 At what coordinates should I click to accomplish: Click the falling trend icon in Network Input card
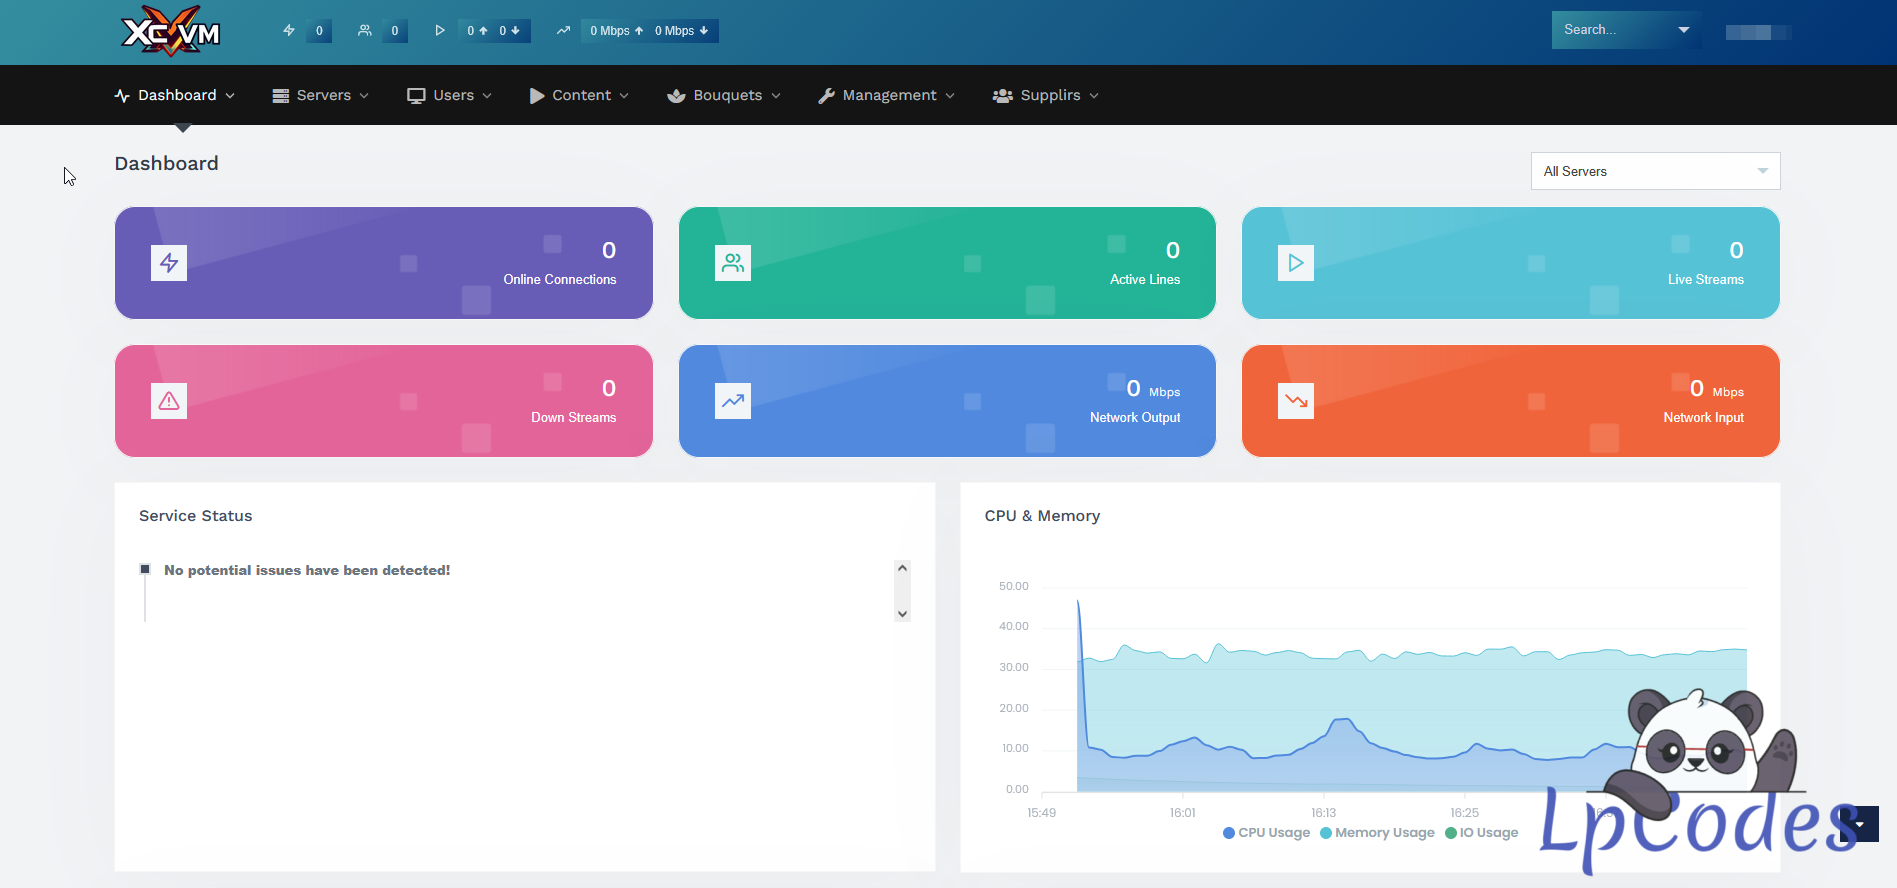(x=1296, y=401)
